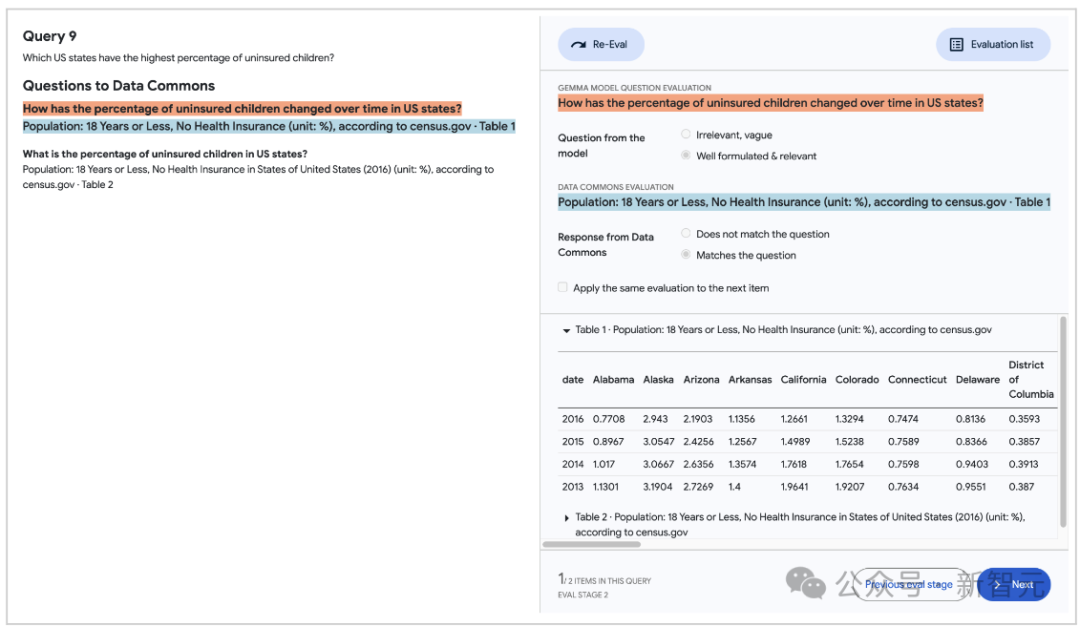This screenshot has height=627, width=1080.
Task: Select the "Irrelevant, vague" radio option
Action: [686, 134]
